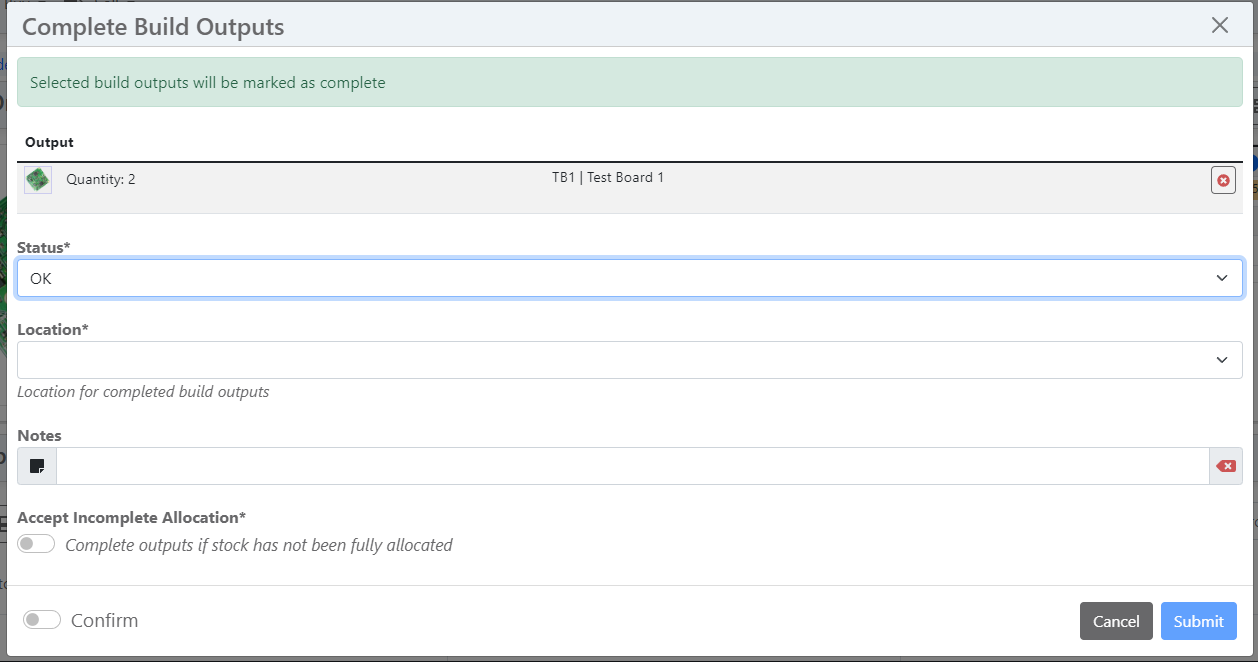The image size is (1258, 662).
Task: Enable Accept Incomplete Allocation switch
Action: tap(36, 544)
